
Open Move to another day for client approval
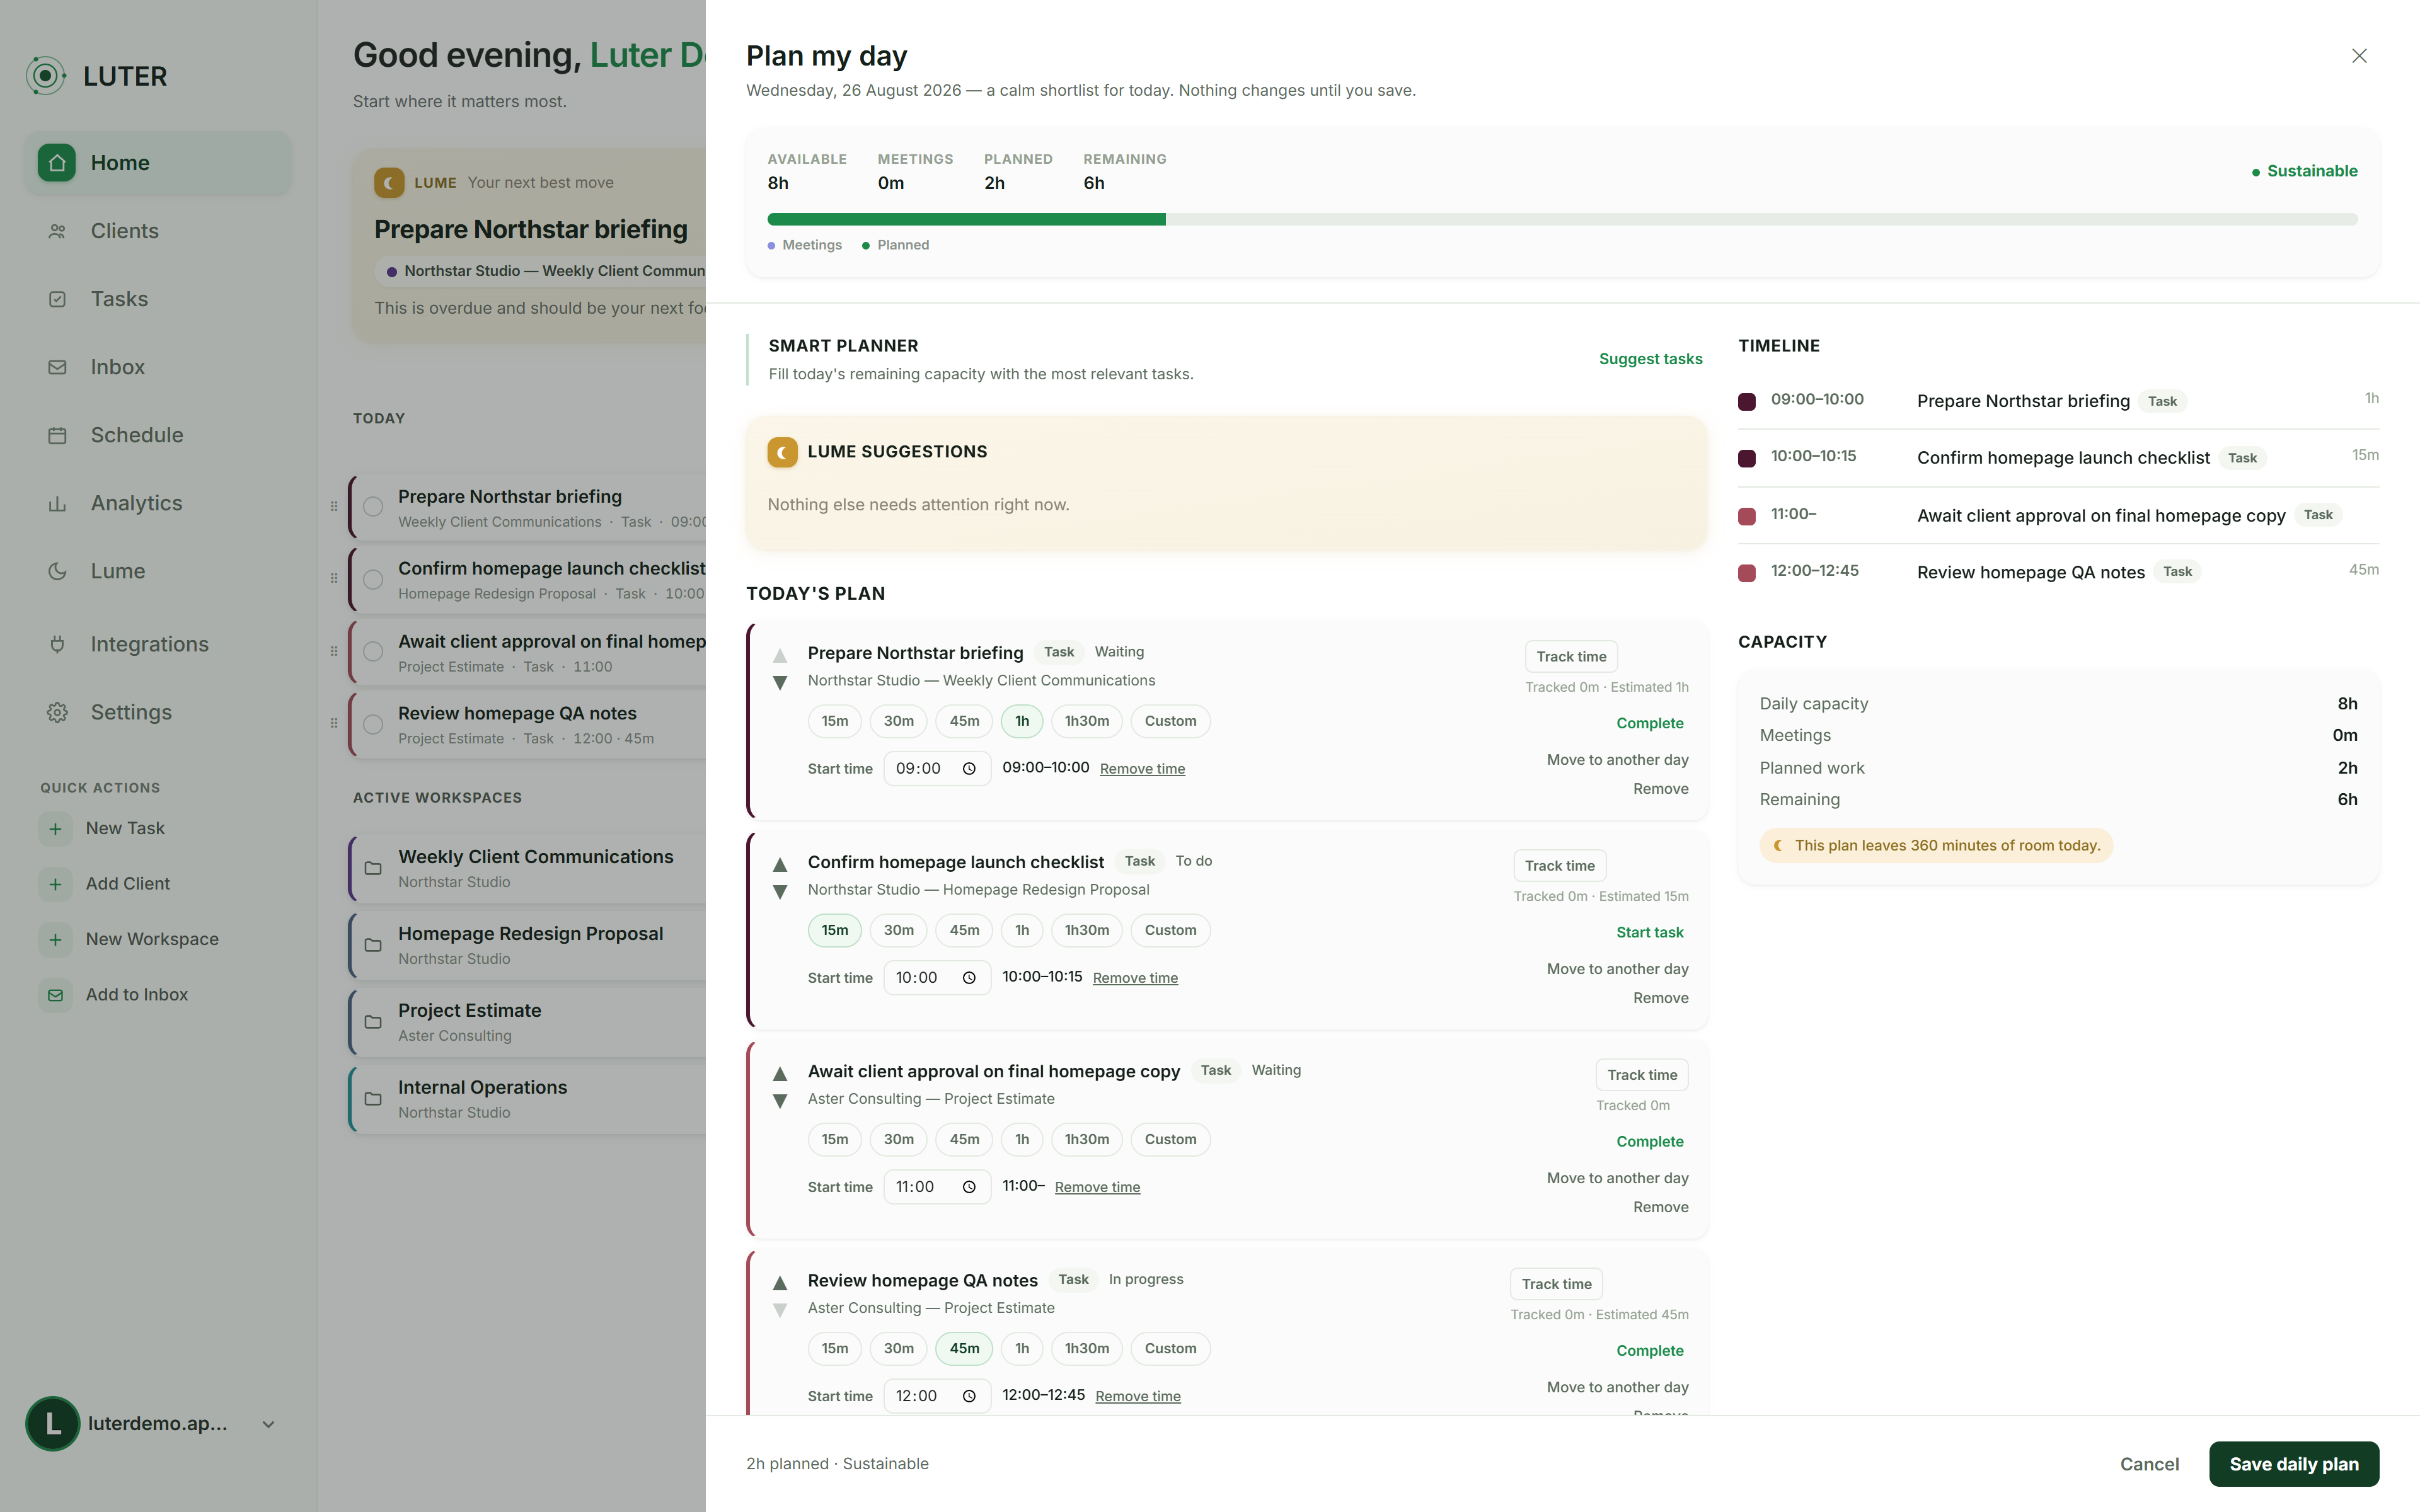tap(1617, 1178)
